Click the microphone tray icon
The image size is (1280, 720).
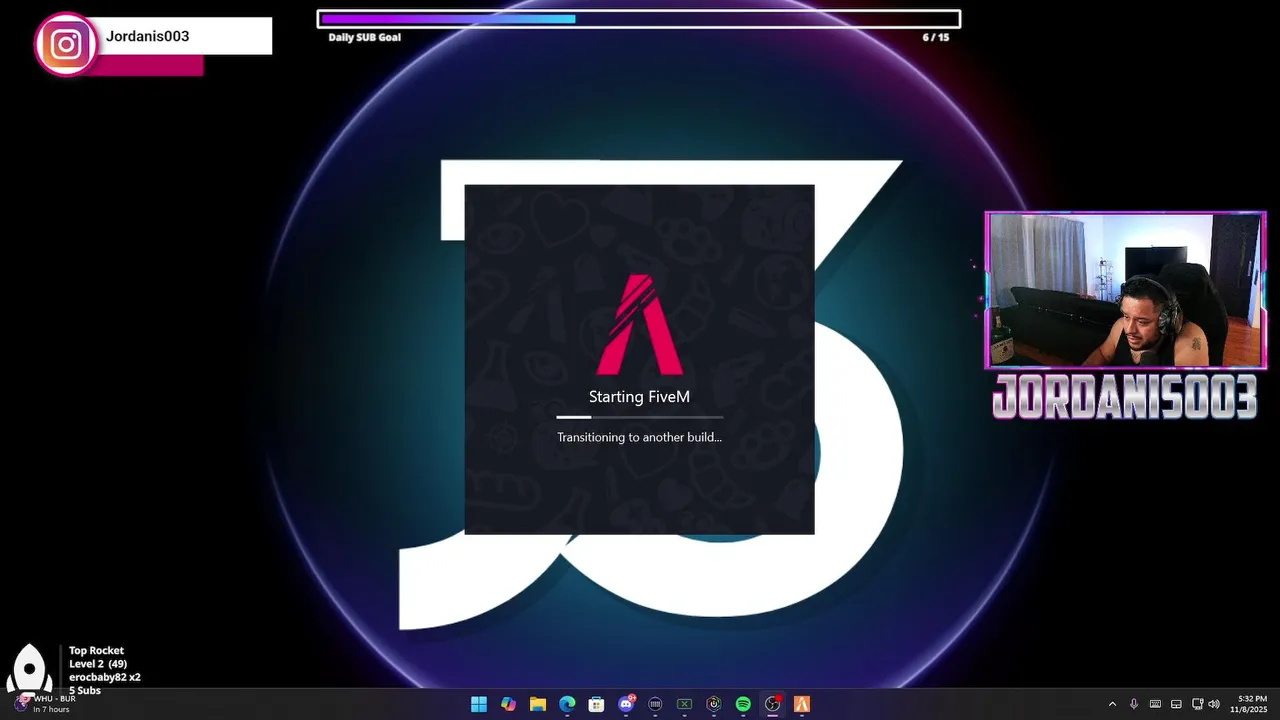(1133, 704)
